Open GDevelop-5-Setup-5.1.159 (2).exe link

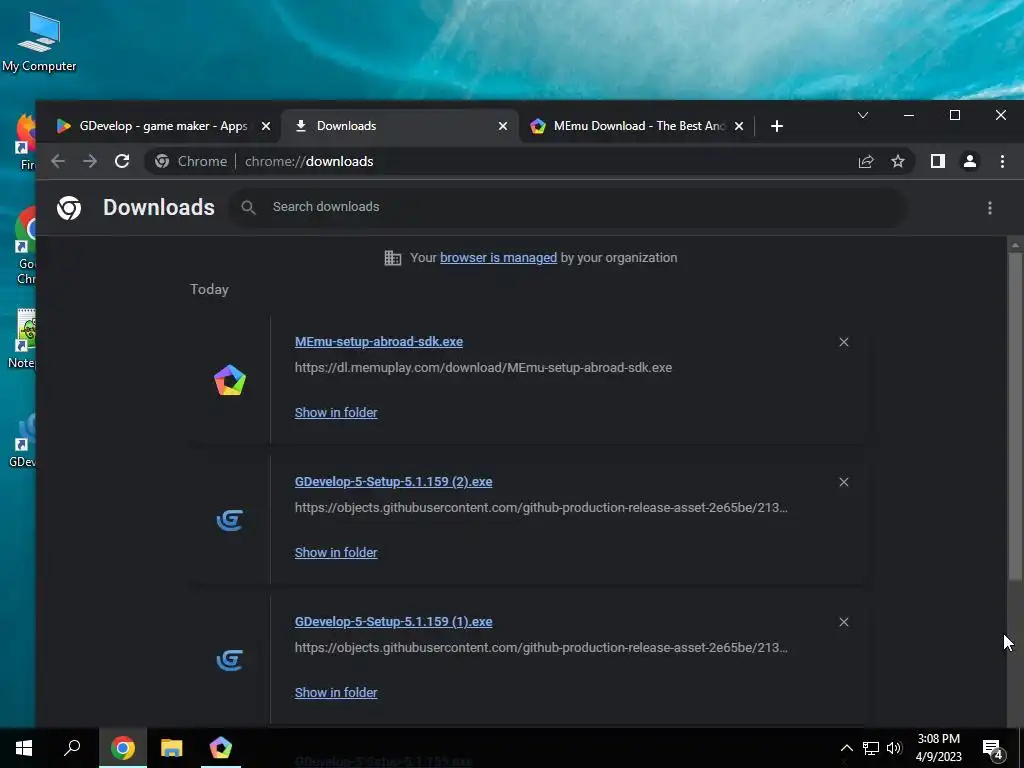pos(393,481)
